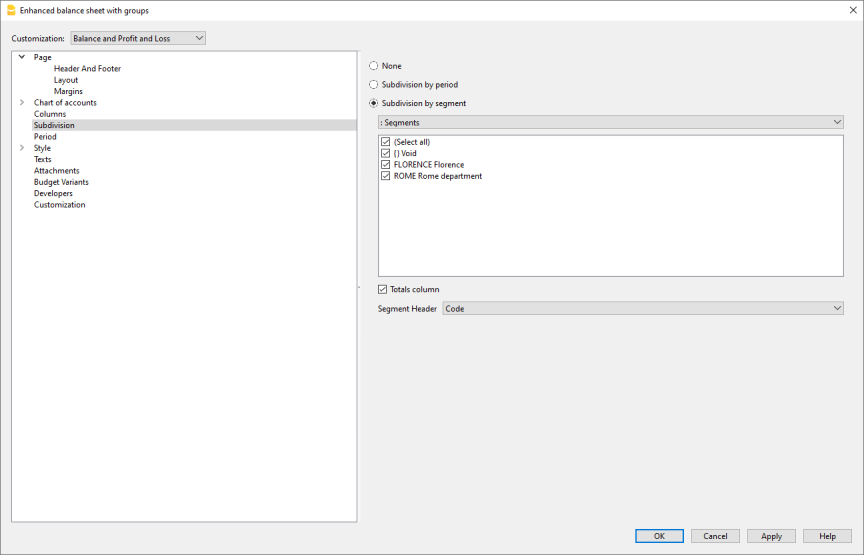Open the Segments dropdown list
864x555 pixels.
[610, 122]
